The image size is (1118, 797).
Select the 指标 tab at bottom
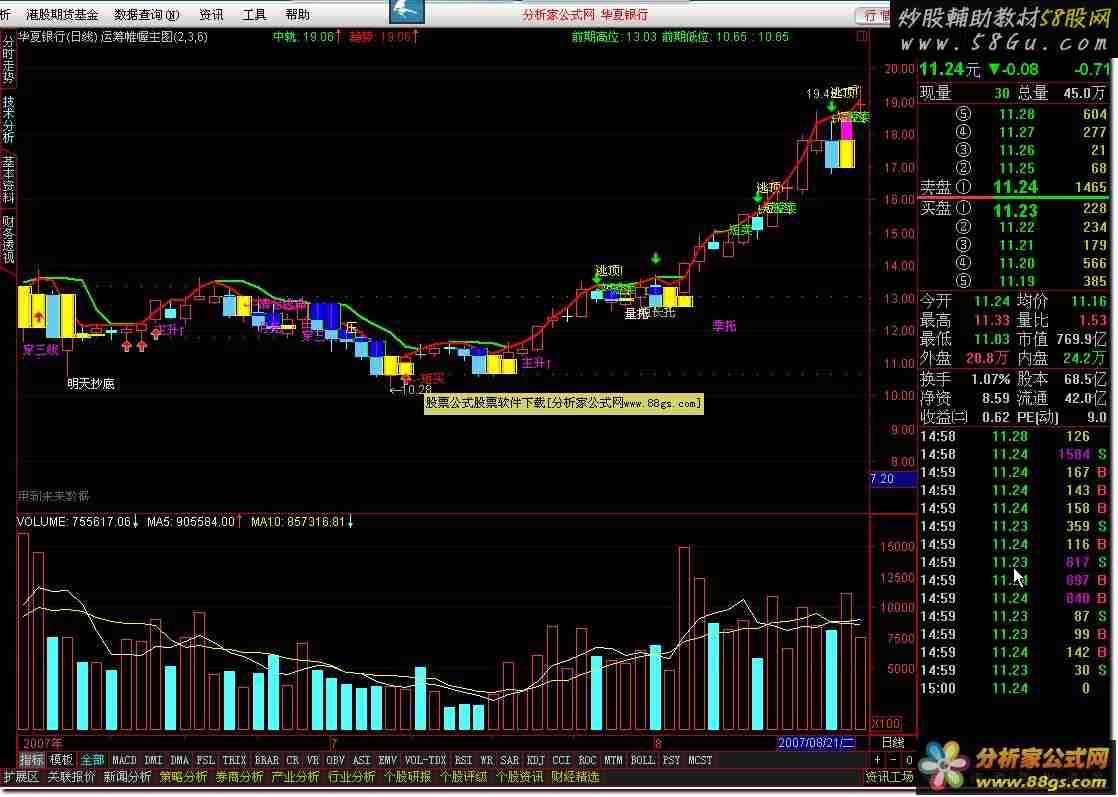31,760
